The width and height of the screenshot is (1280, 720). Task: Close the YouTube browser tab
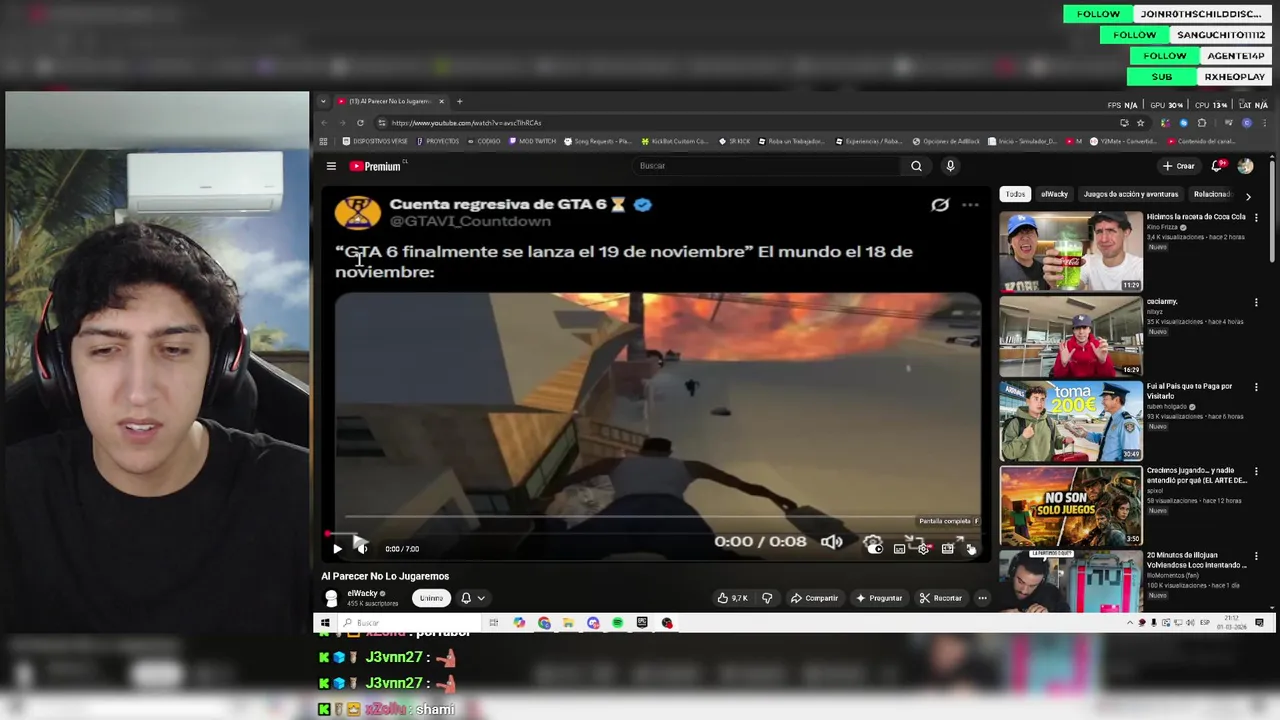point(441,101)
